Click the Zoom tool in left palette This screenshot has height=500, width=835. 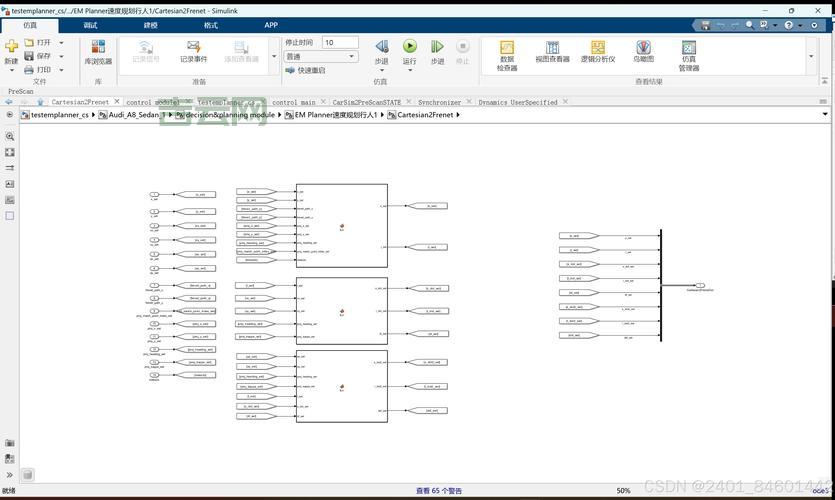10,136
